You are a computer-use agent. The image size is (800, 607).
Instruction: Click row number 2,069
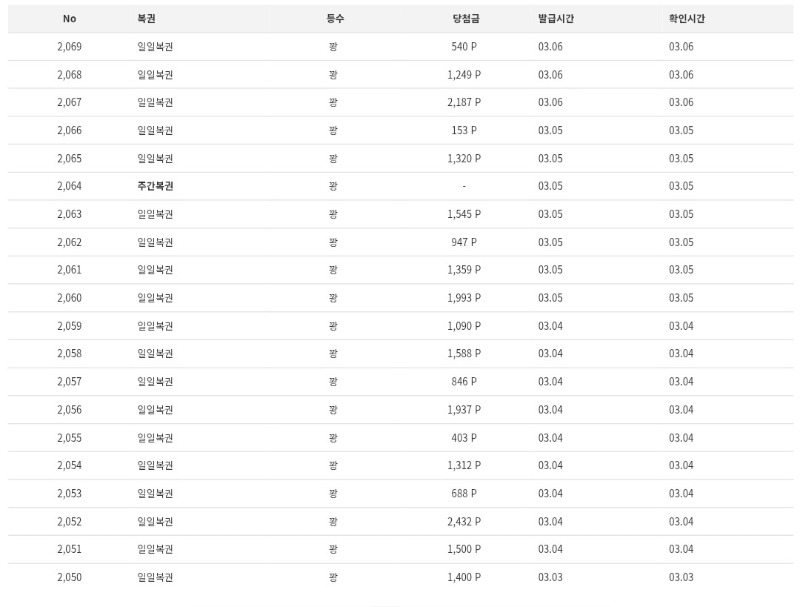tap(69, 47)
